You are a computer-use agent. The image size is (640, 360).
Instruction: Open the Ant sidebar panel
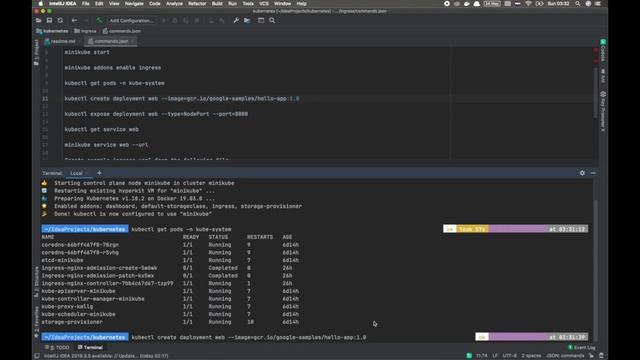coord(603,76)
